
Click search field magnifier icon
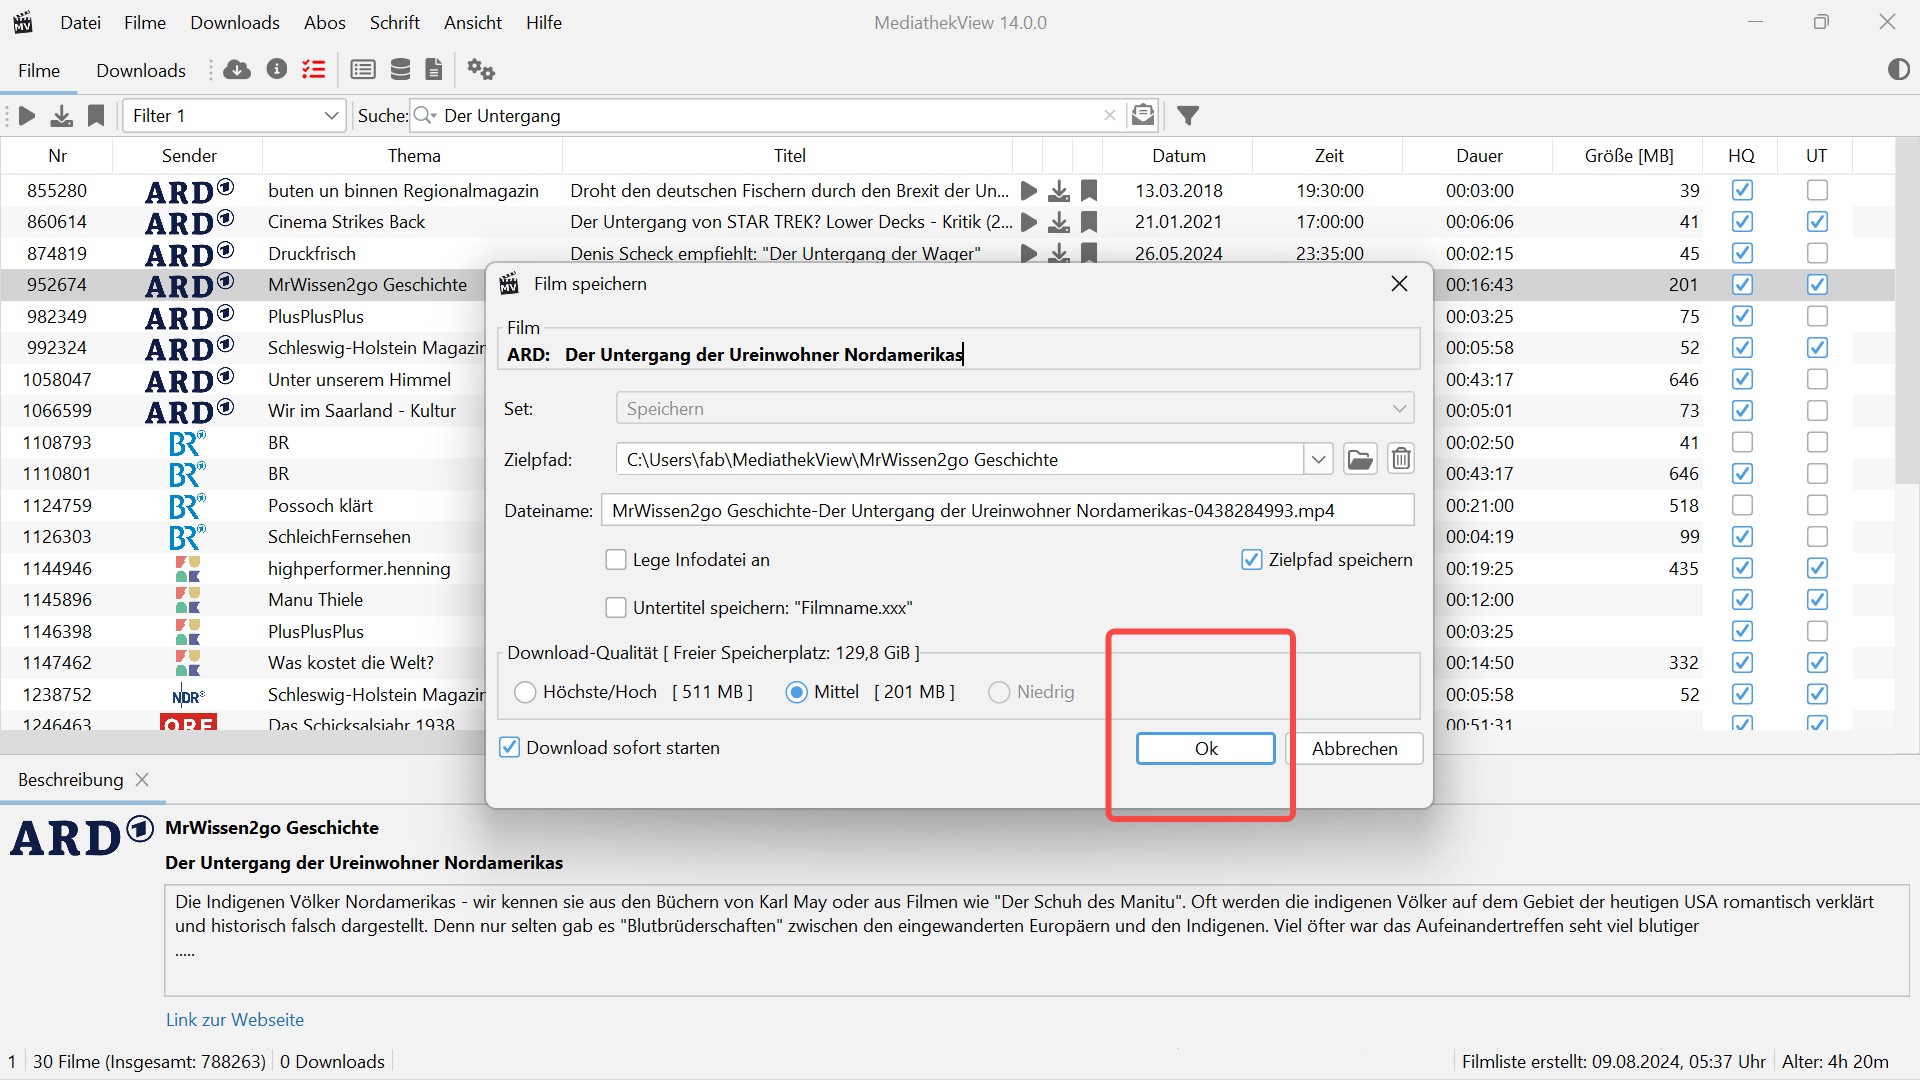click(425, 115)
